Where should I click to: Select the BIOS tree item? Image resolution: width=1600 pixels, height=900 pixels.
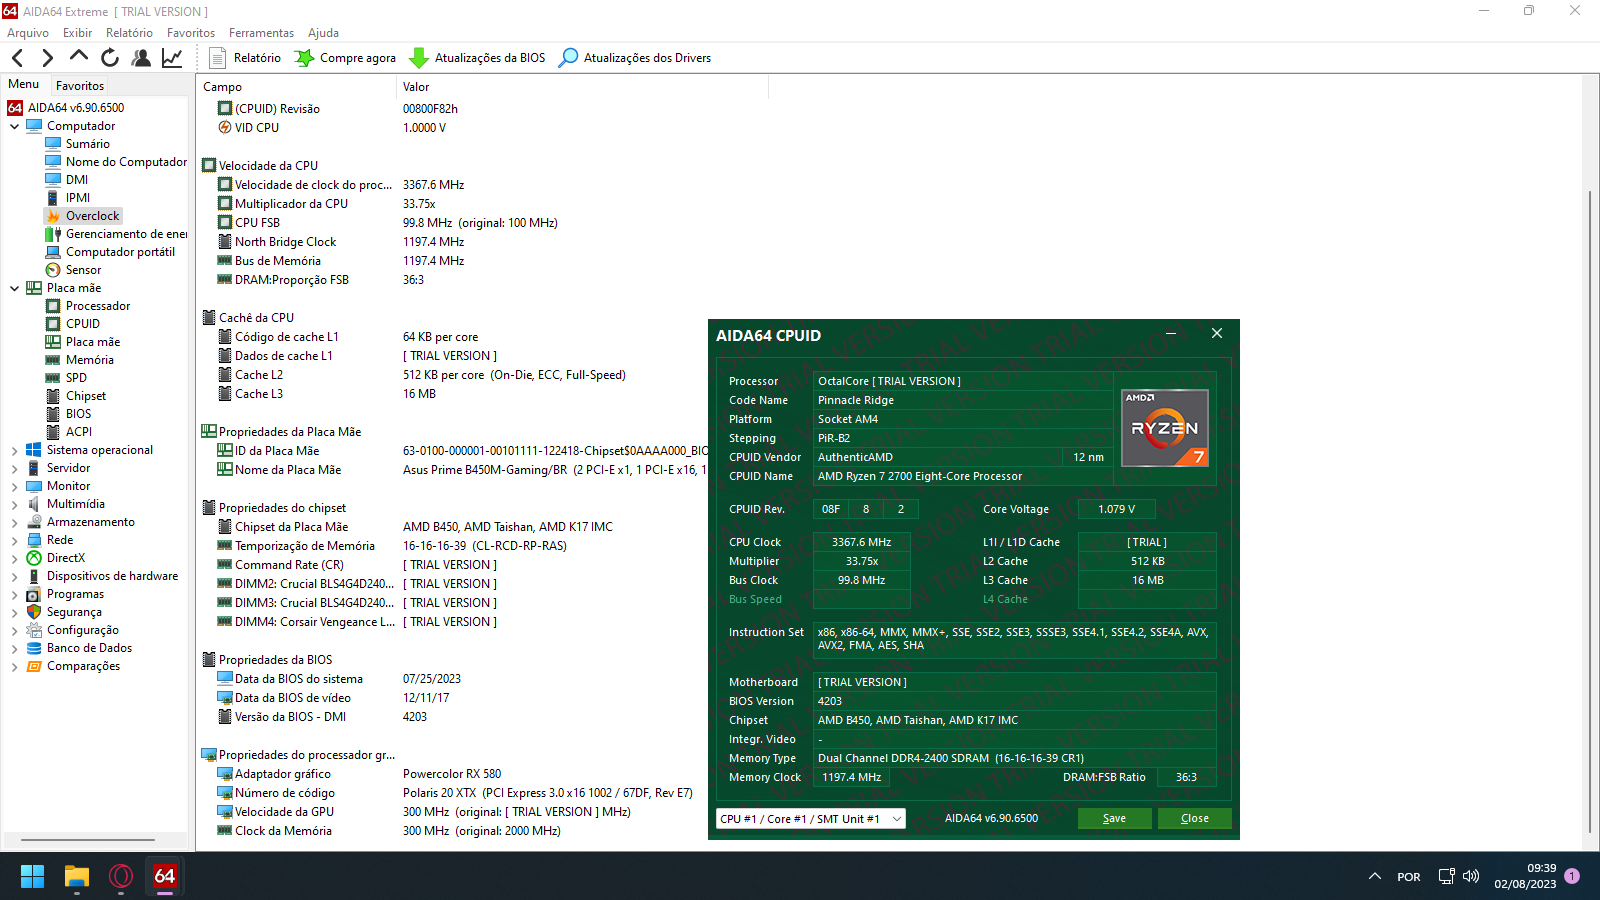[78, 414]
